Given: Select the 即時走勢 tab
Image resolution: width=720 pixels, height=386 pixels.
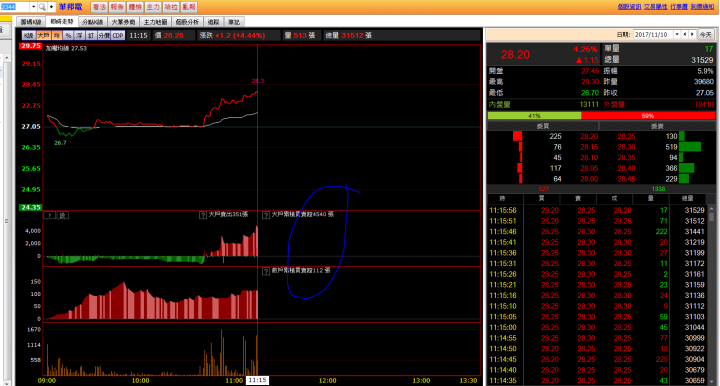Looking at the screenshot, I should (x=62, y=22).
